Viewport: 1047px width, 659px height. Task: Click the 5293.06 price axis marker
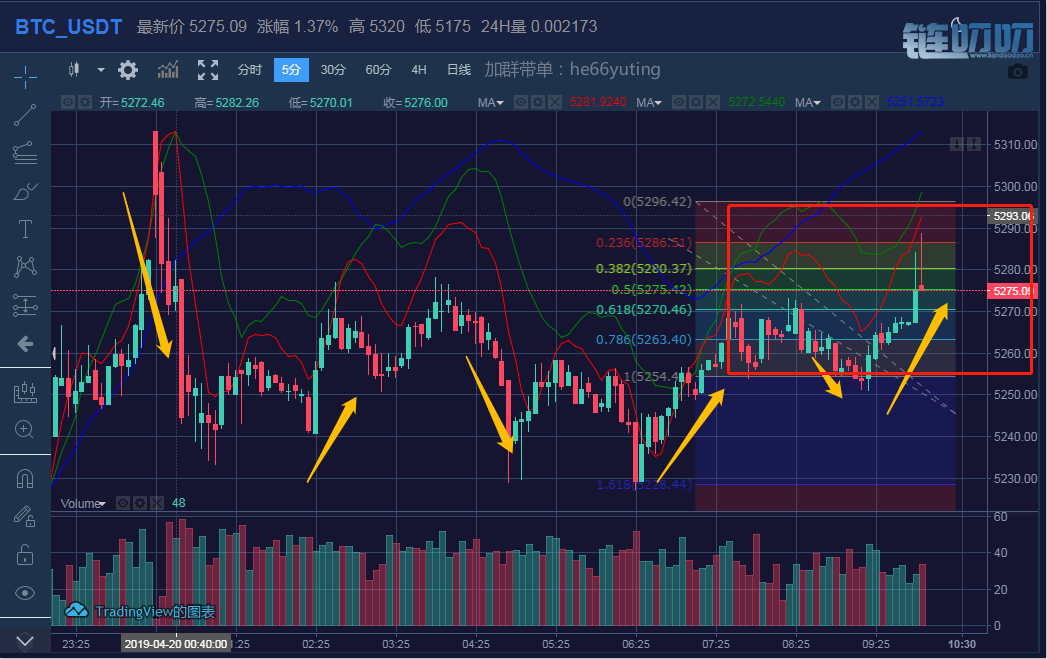1012,216
